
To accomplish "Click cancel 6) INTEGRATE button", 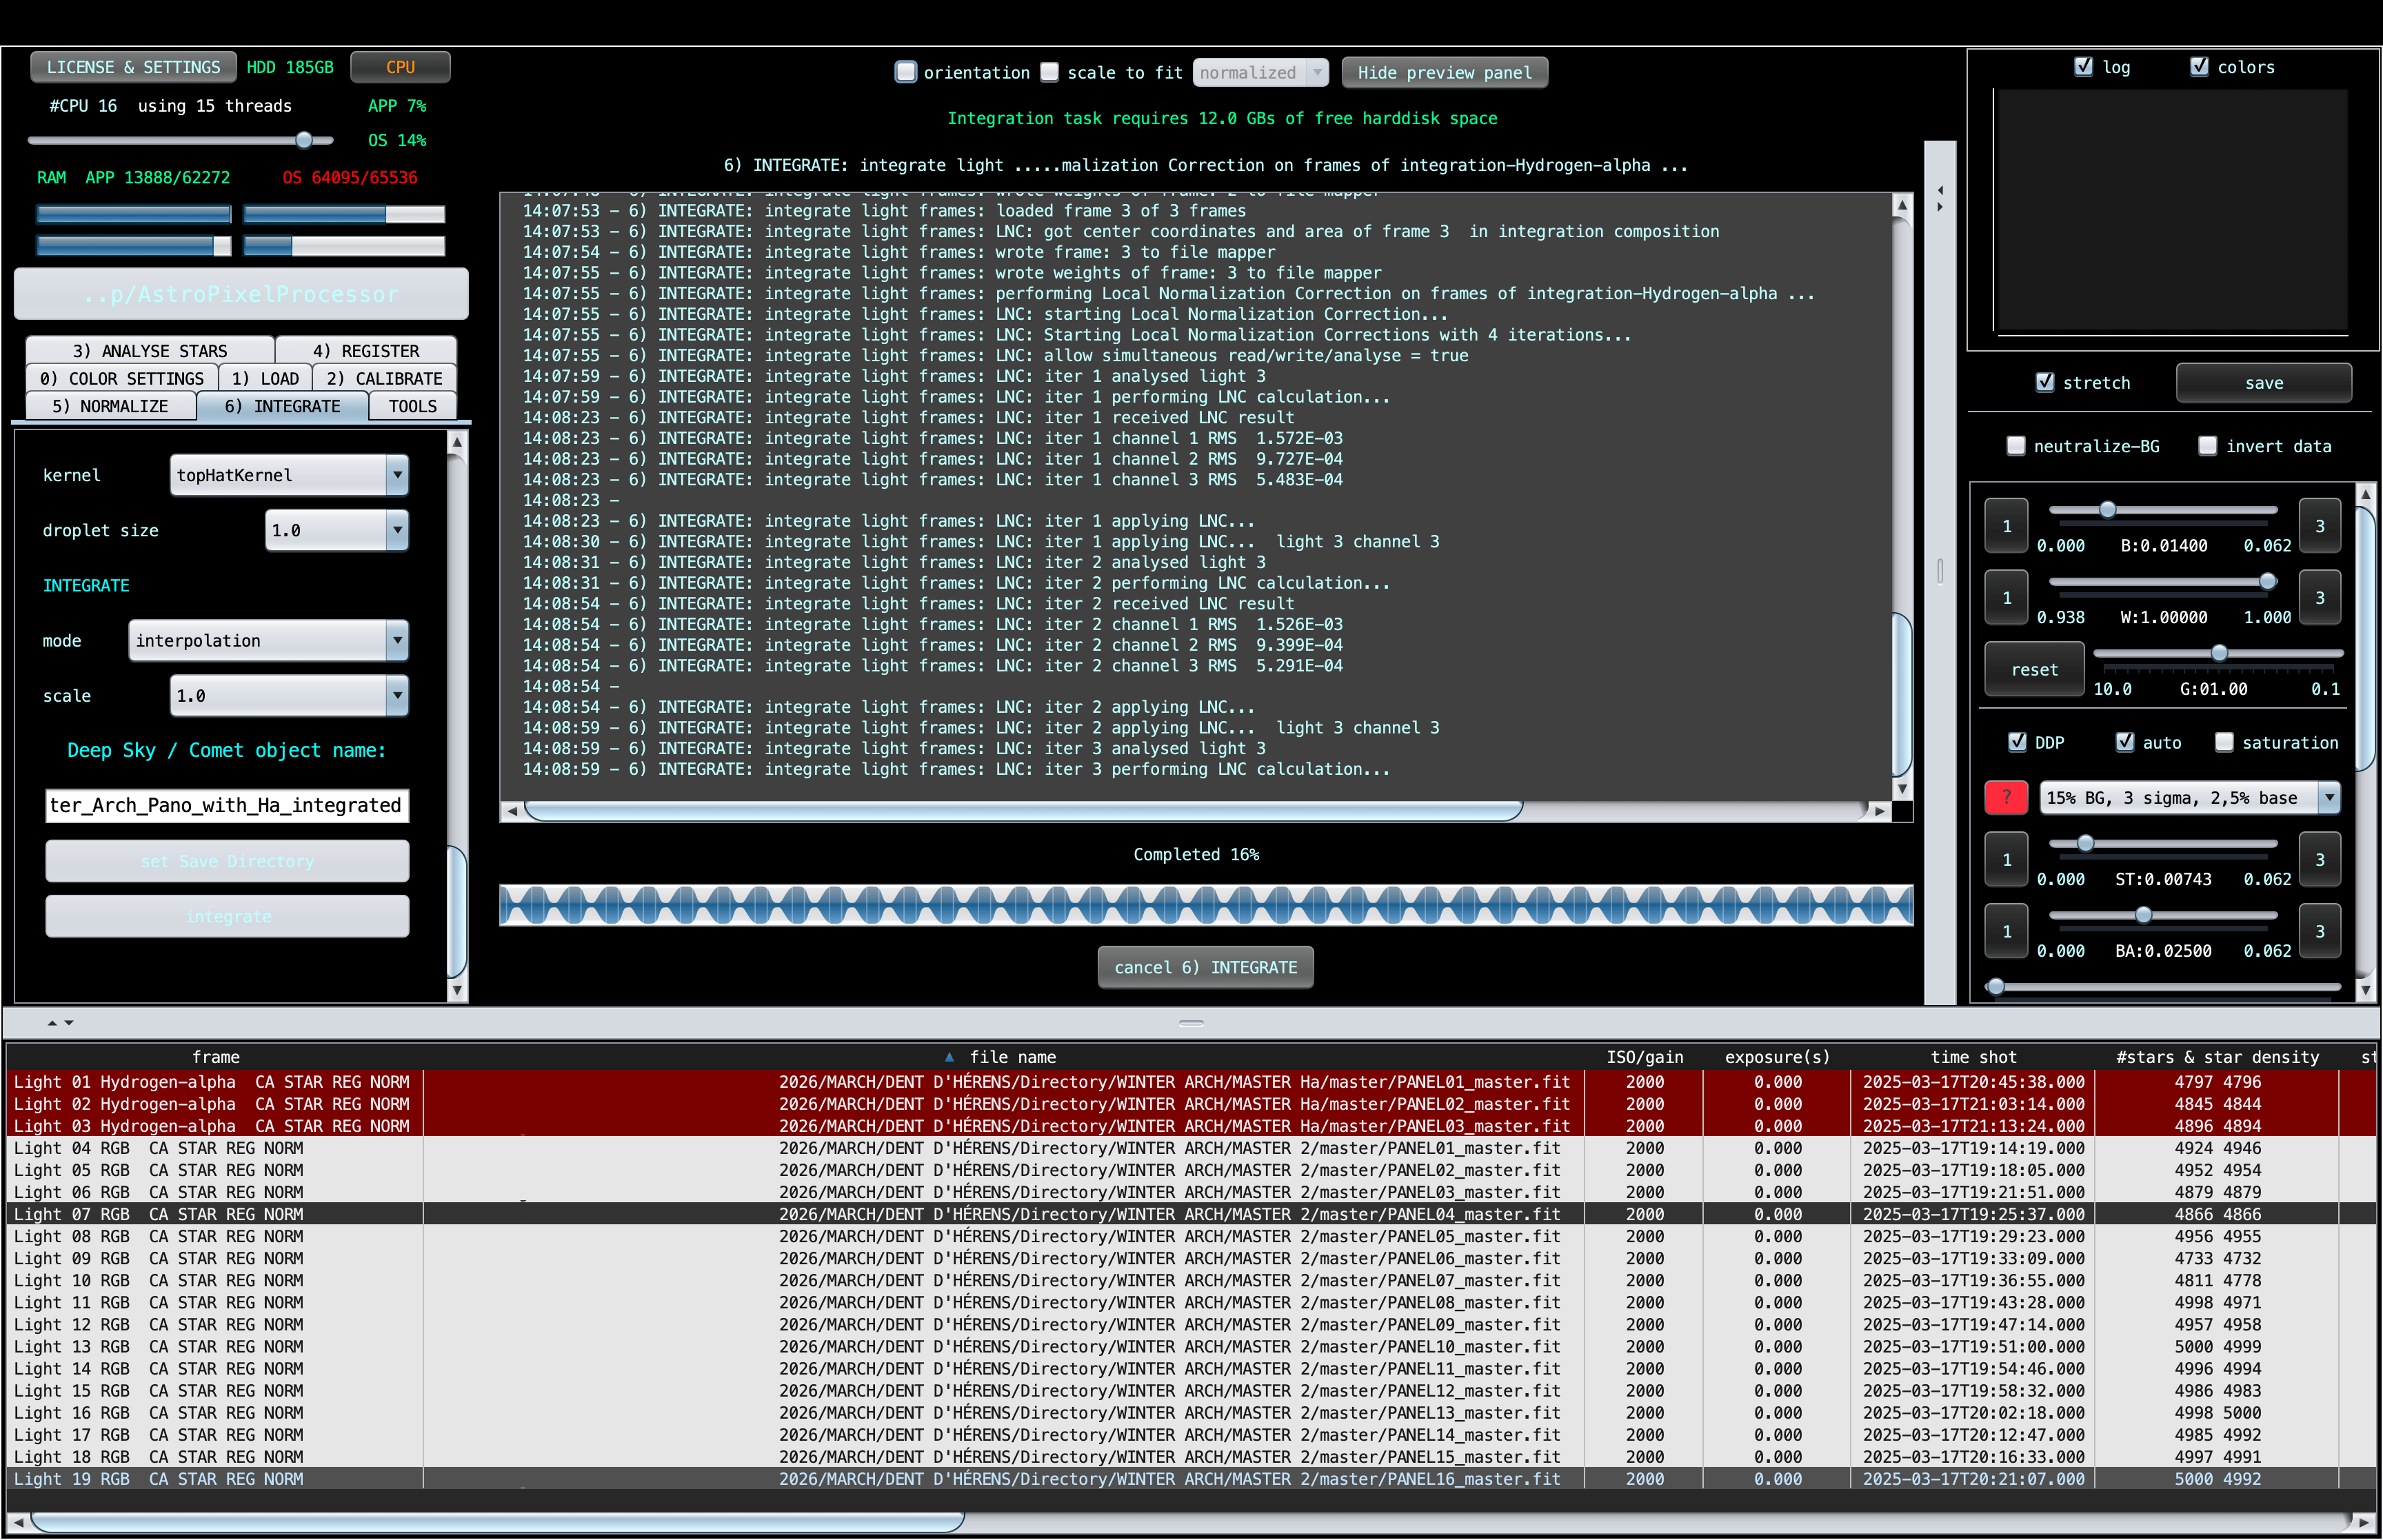I will 1205,967.
